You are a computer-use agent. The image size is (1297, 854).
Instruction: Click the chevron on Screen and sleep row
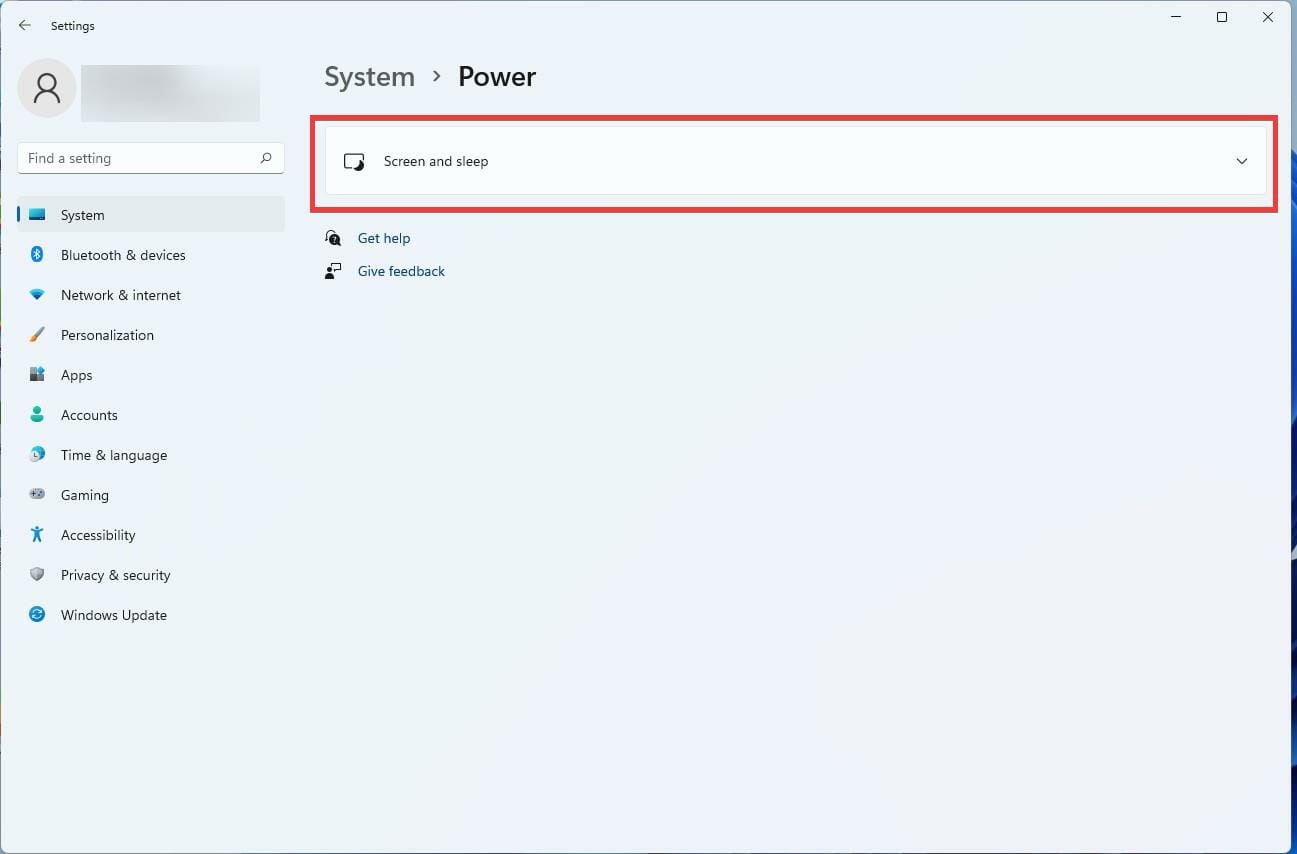[1242, 161]
